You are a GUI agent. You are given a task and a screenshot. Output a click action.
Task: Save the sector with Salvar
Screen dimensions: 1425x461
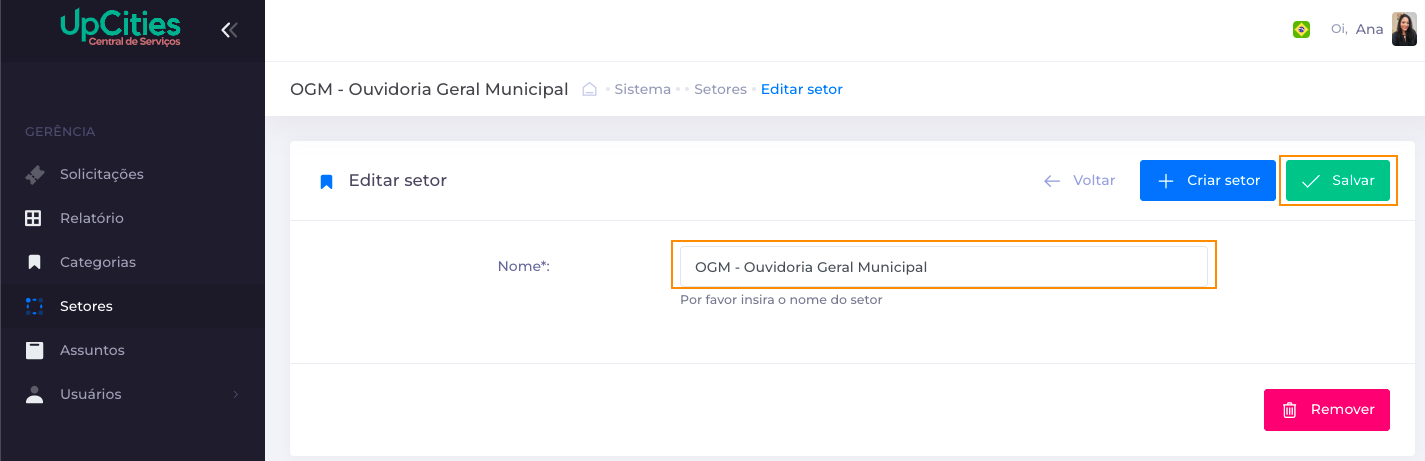click(1338, 181)
